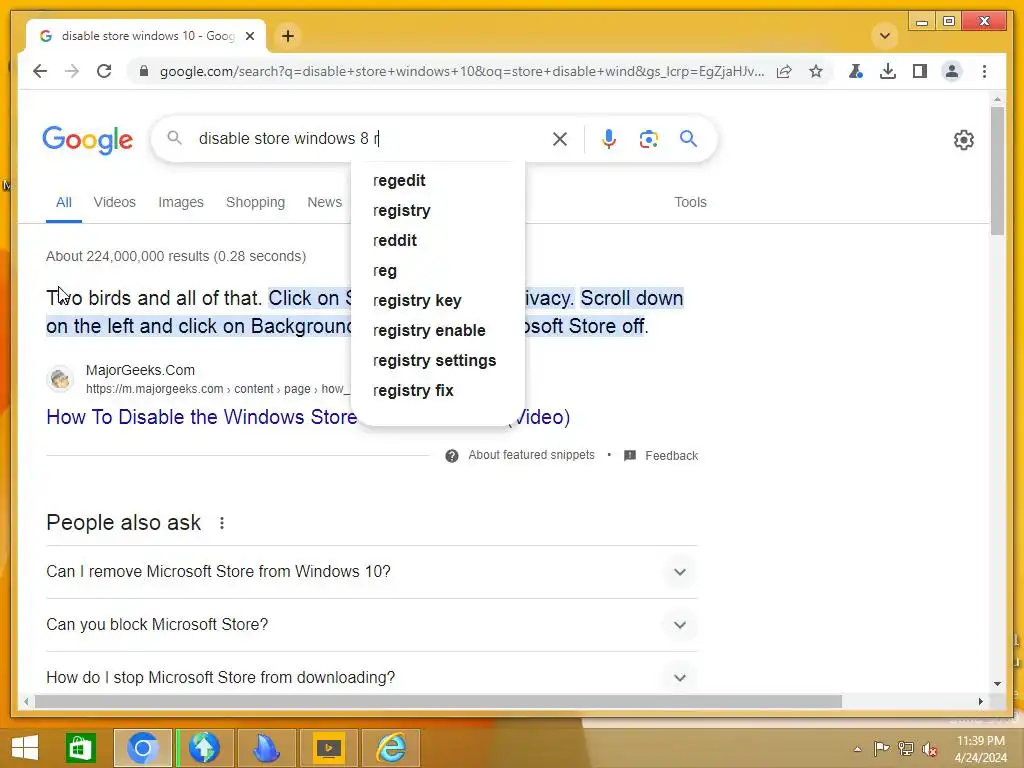1024x768 pixels.
Task: Expand 'How do I stop Microsoft Store from downloading?'
Action: tap(372, 677)
